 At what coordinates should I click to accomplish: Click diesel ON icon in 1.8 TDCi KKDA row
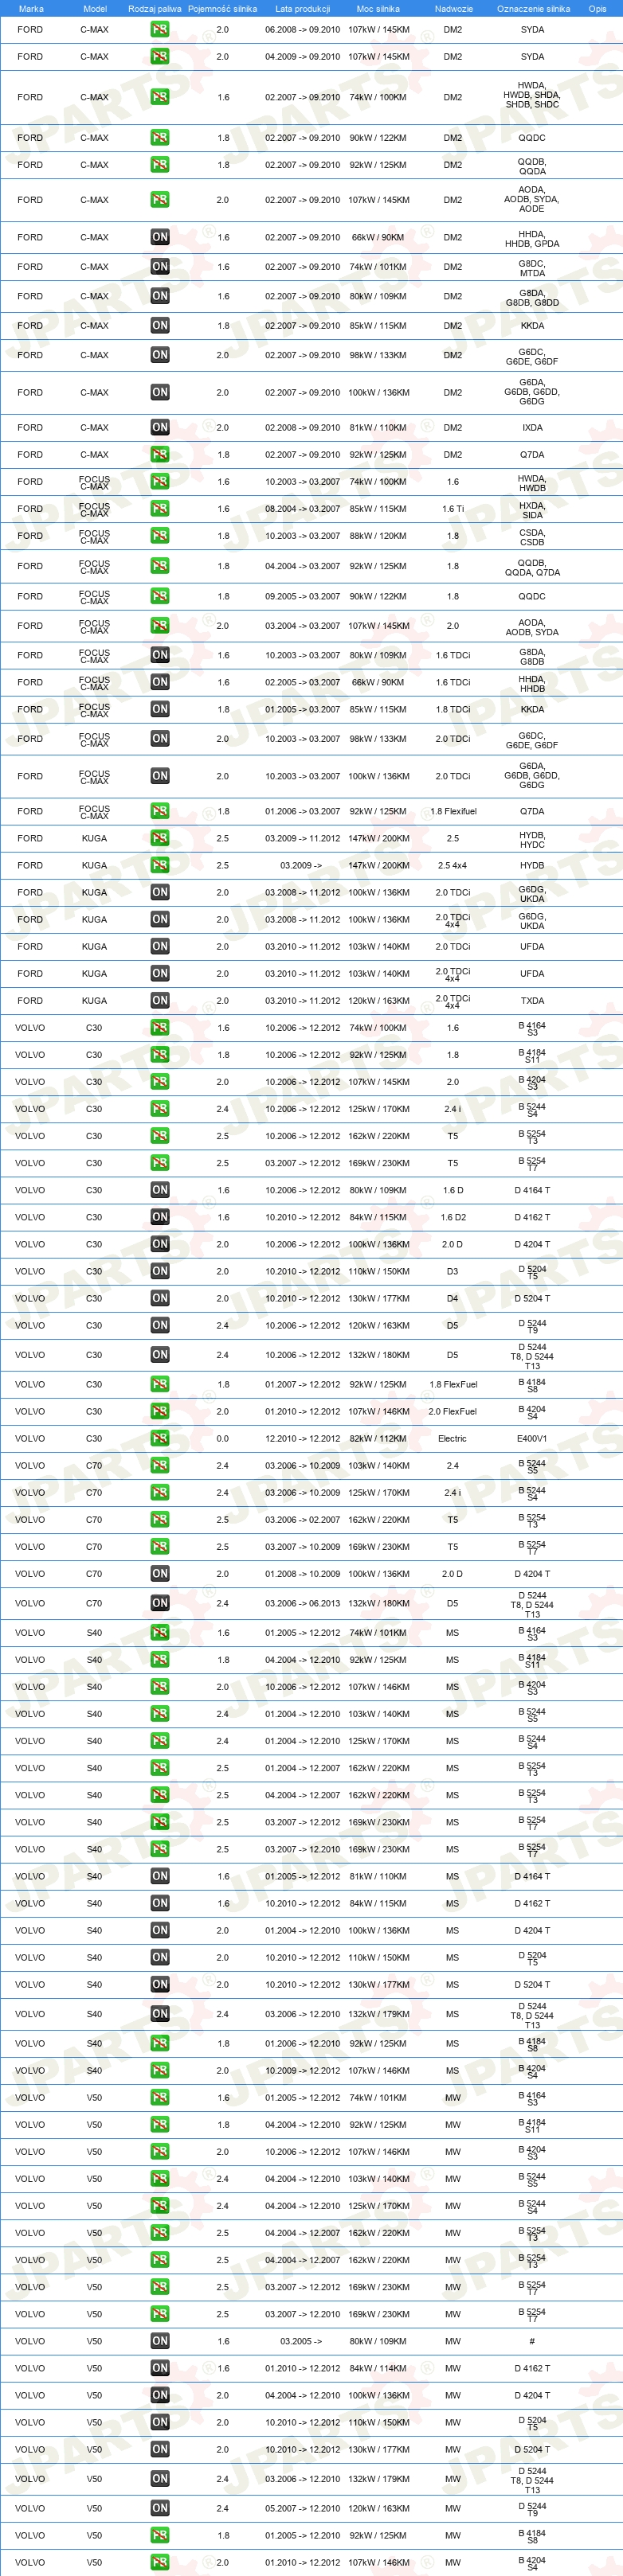[x=160, y=709]
